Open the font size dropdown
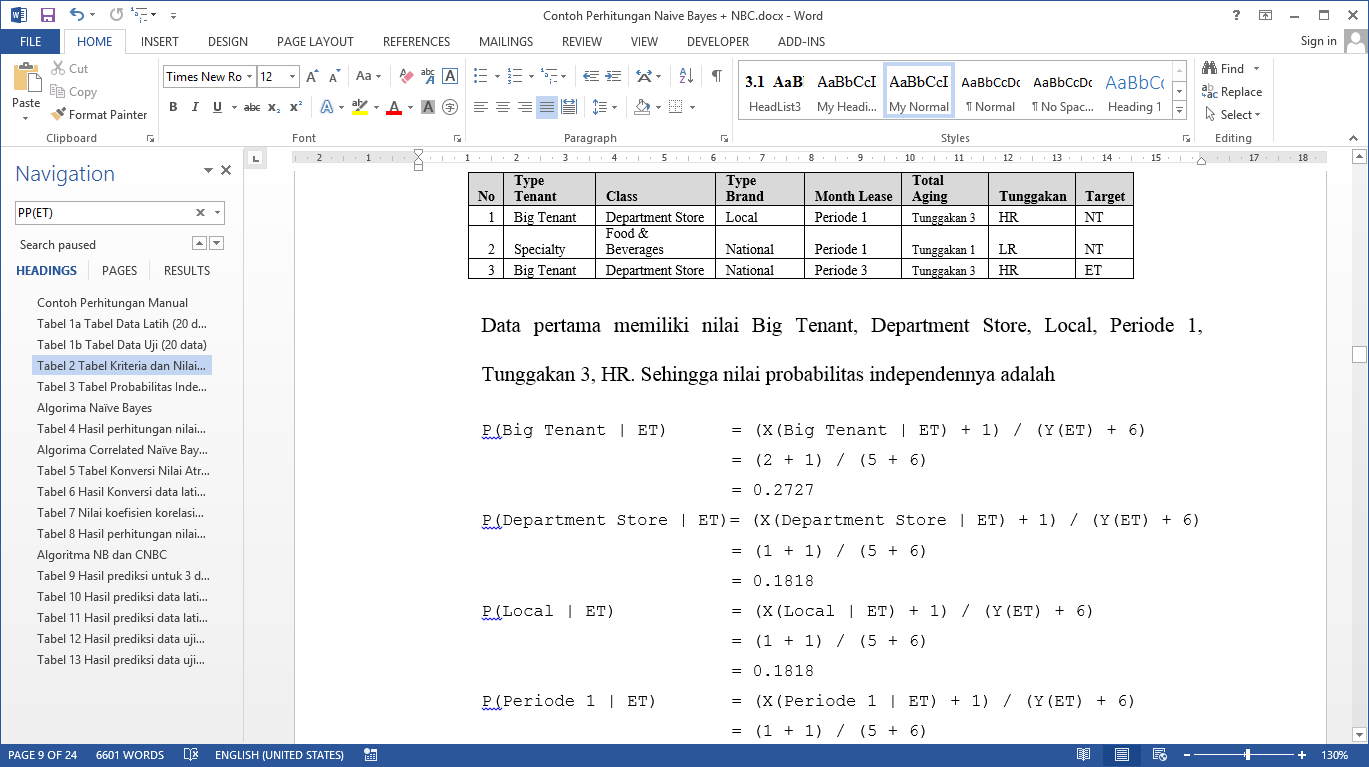Screen dimensions: 1369x767 292,77
